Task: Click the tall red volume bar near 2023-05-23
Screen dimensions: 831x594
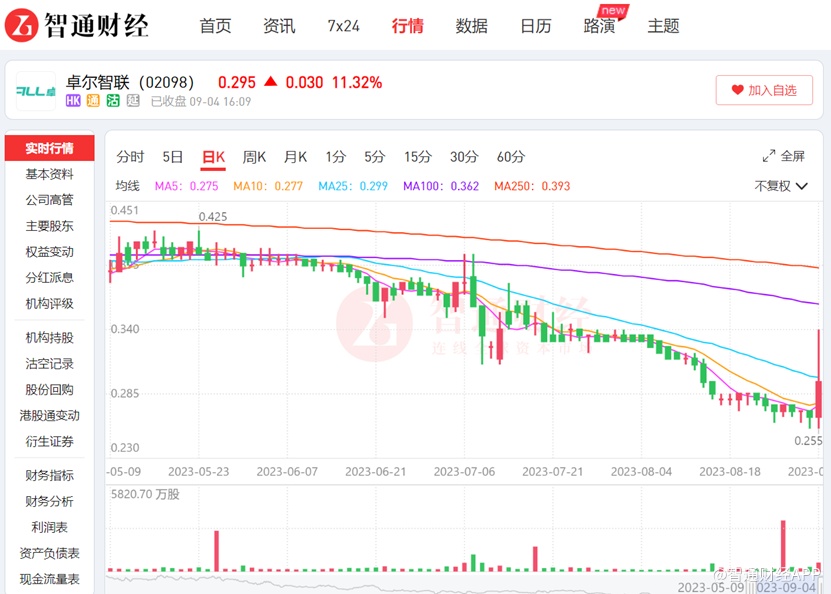Action: 216,551
